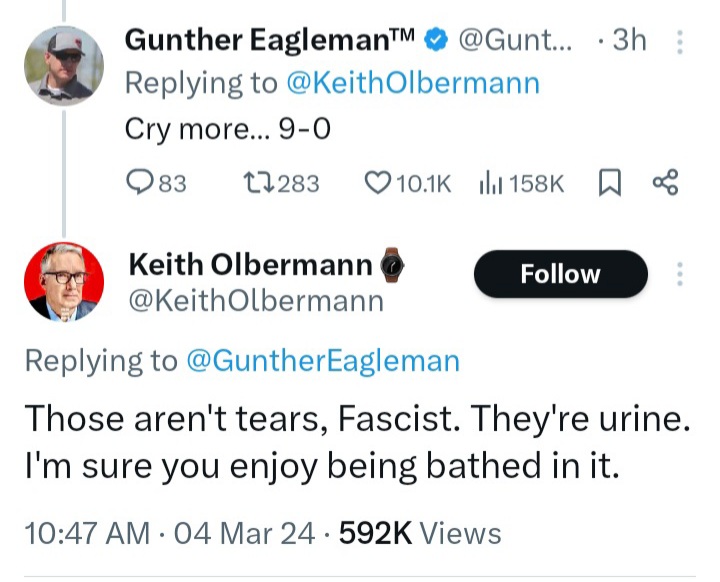
Task: Click Keith Olbermann's profile picture
Action: 63,281
